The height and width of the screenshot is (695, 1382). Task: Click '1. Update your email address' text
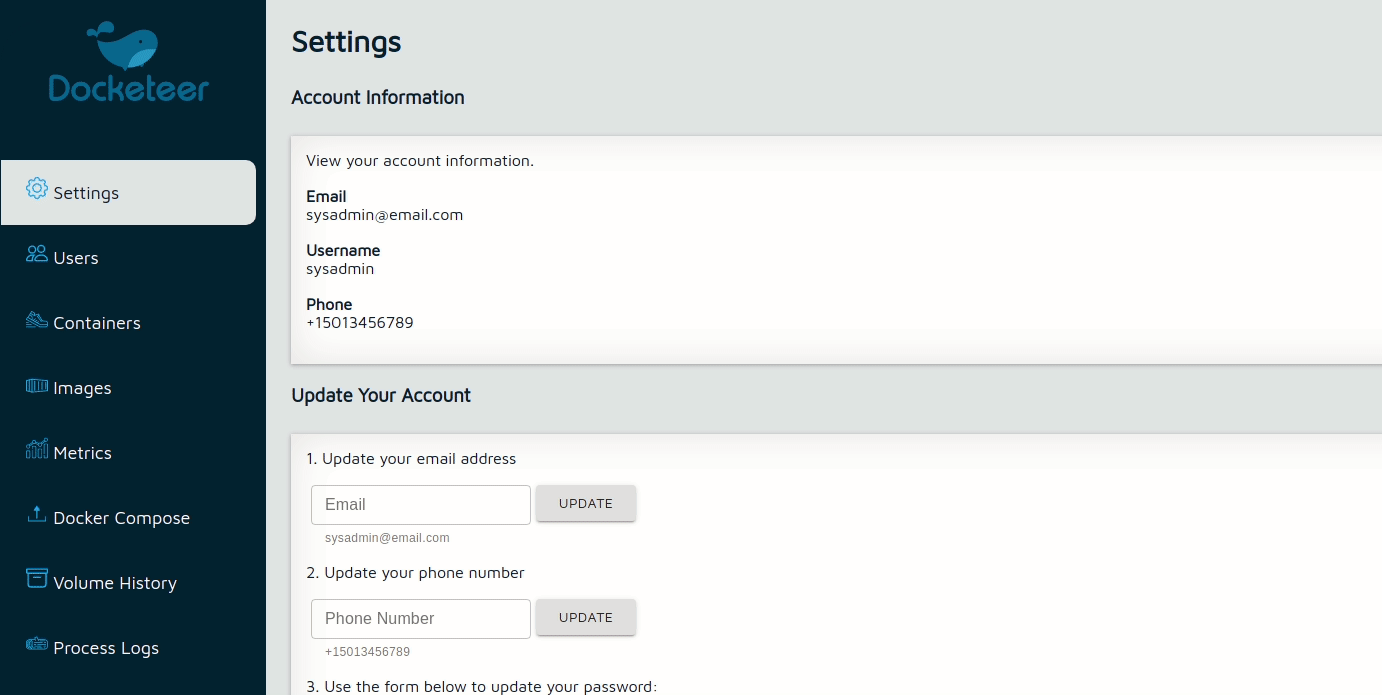click(411, 459)
